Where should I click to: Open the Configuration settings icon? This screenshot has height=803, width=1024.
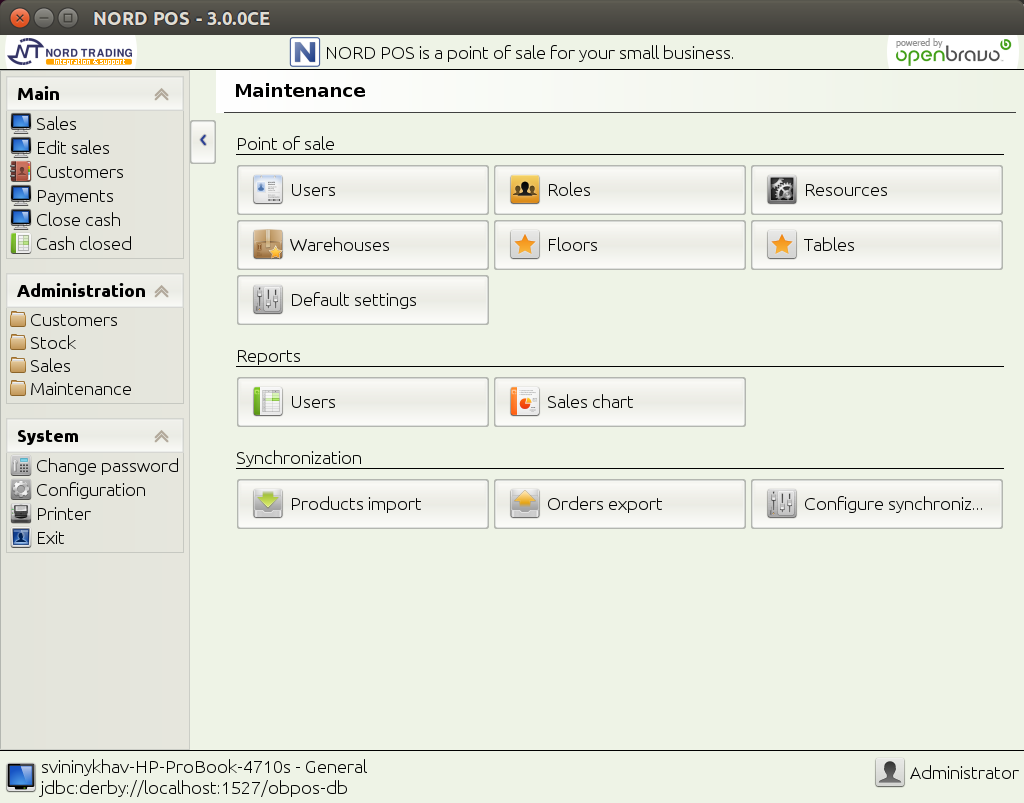[21, 489]
